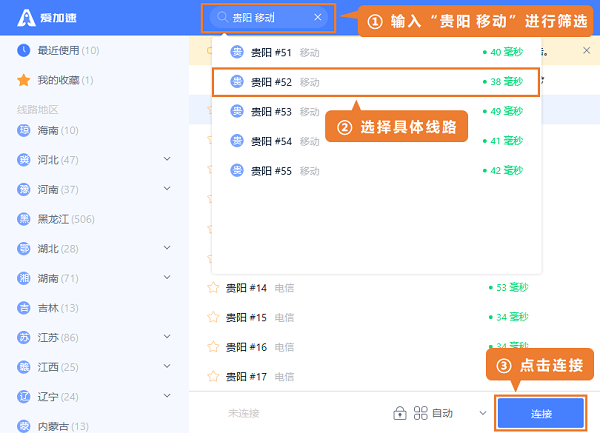Image resolution: width=600 pixels, height=433 pixels.
Task: Favorite 贵阳 #14 with star
Action: coord(213,287)
